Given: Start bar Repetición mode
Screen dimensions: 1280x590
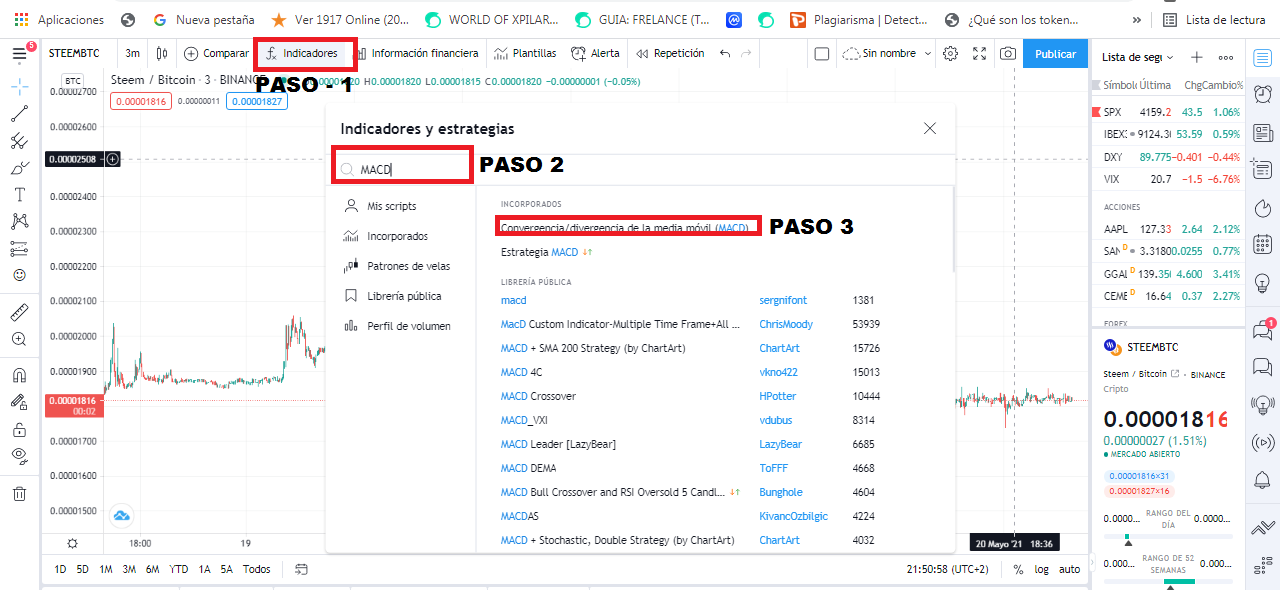Looking at the screenshot, I should [670, 53].
